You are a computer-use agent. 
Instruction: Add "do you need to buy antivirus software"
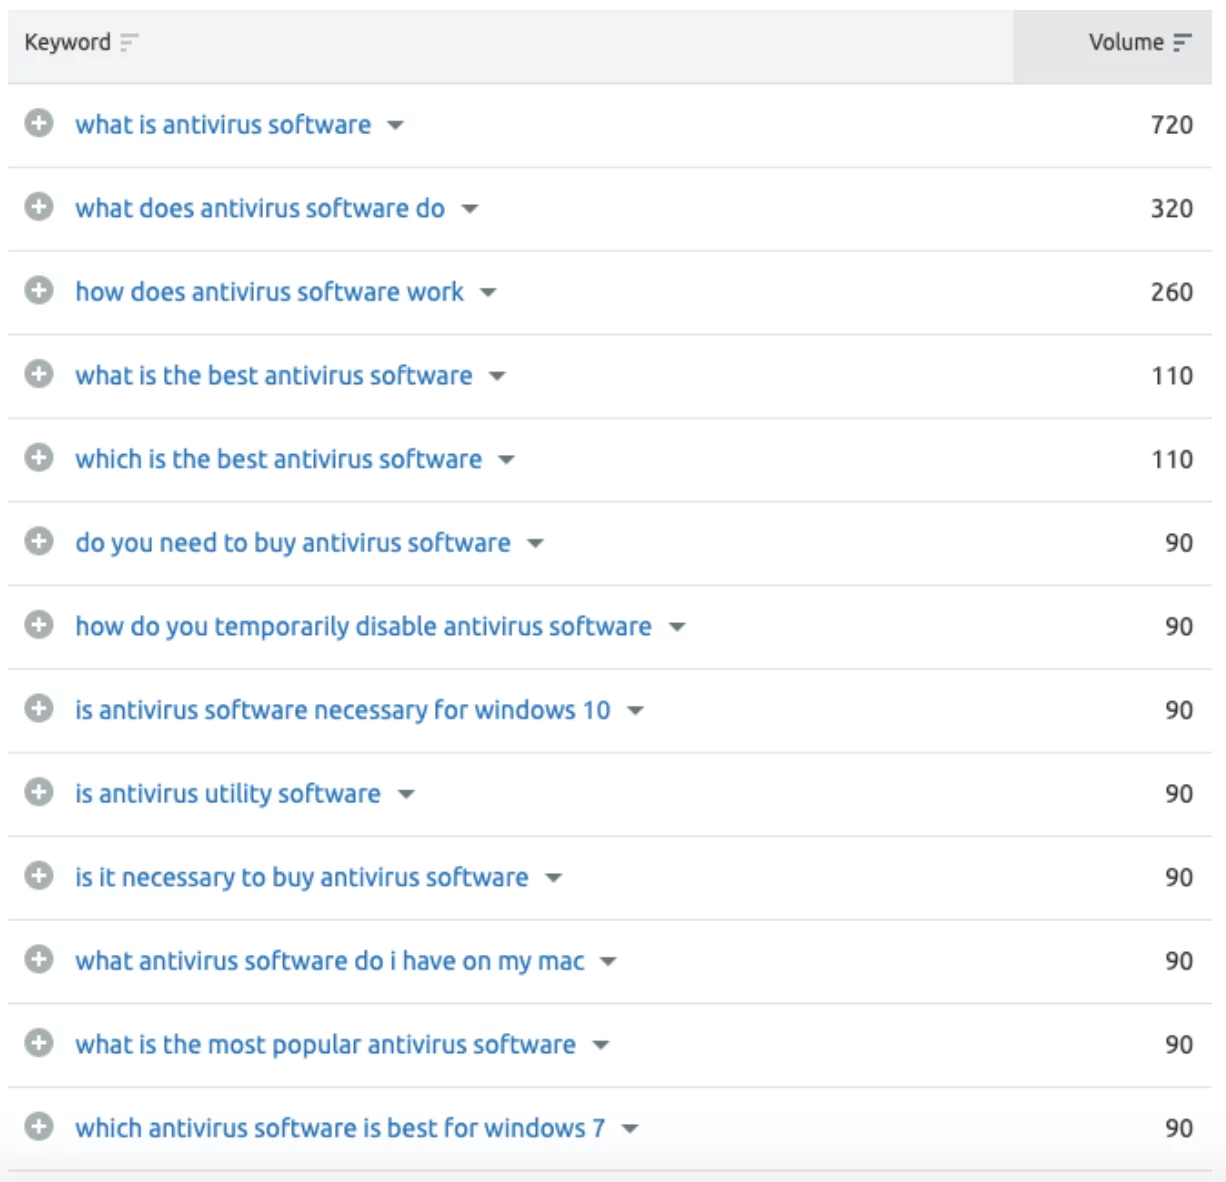pos(39,542)
